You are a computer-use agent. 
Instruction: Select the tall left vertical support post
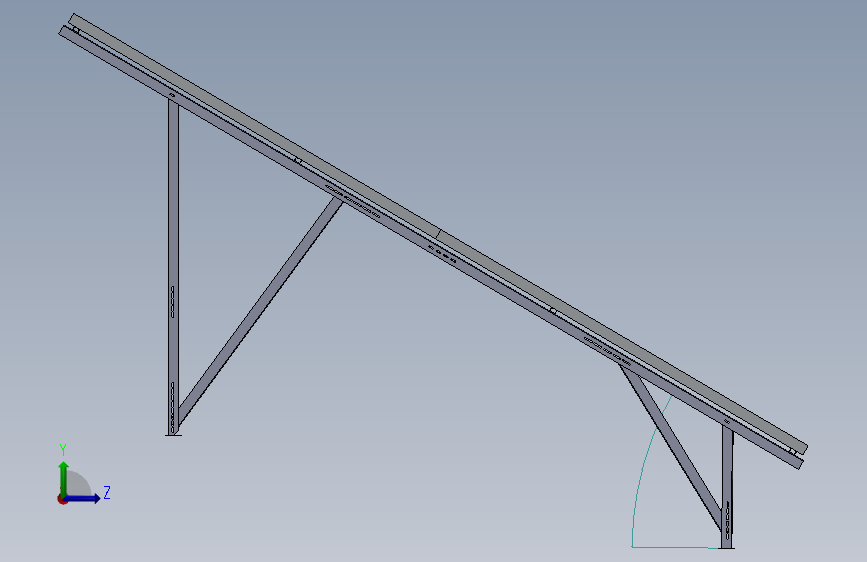173,266
